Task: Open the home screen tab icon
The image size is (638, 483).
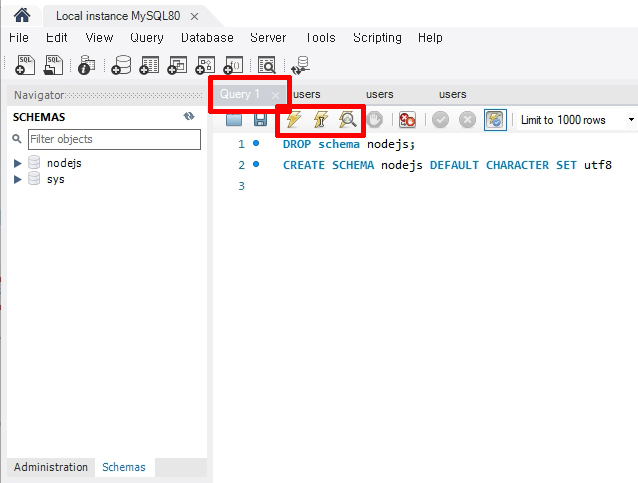Action: click(x=22, y=15)
